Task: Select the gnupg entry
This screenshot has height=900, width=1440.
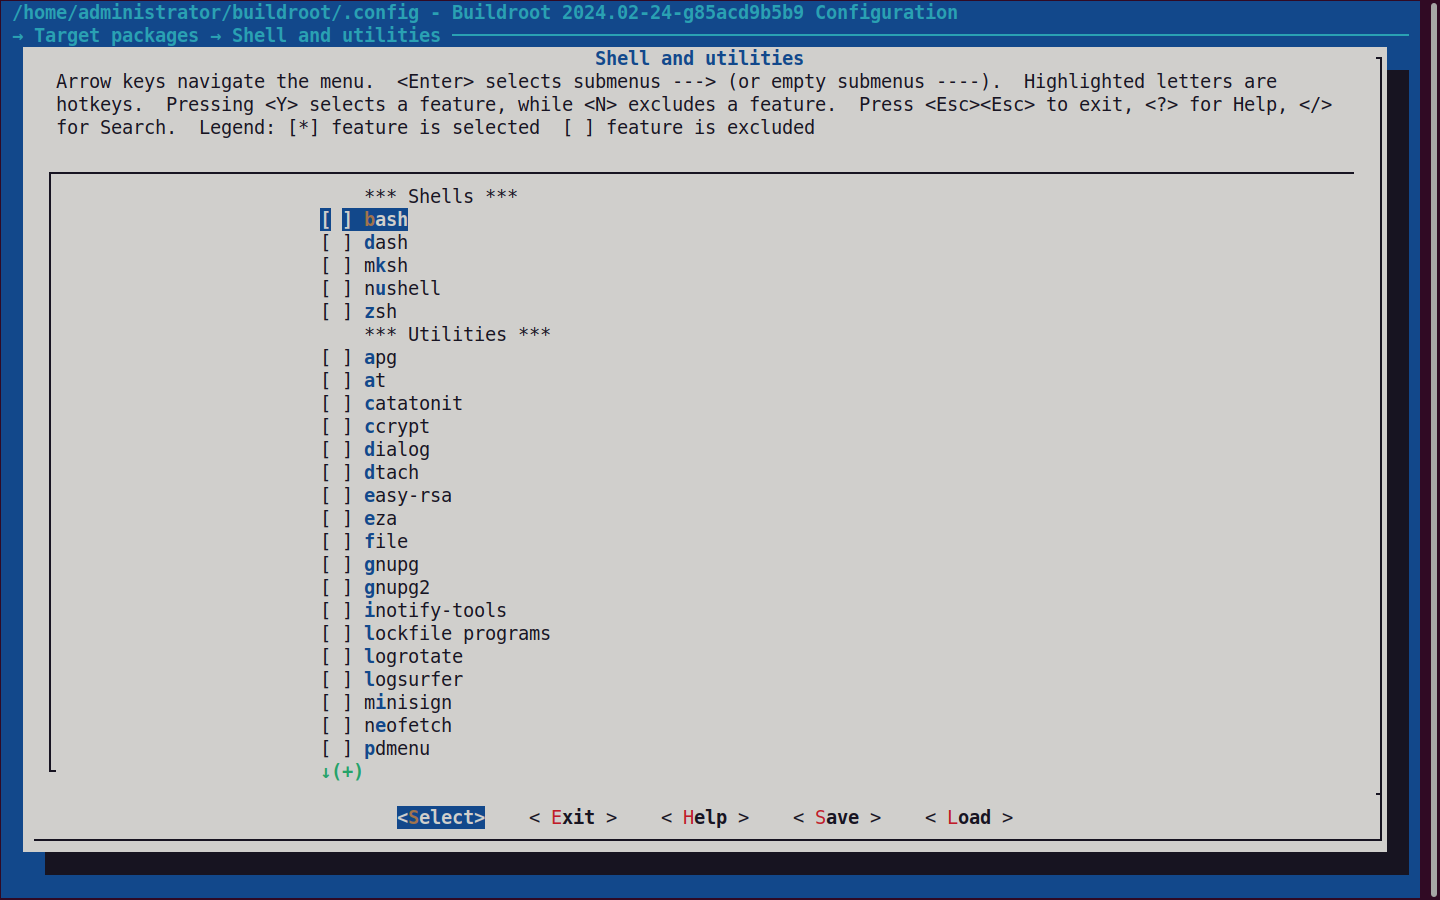Action: click(x=391, y=565)
